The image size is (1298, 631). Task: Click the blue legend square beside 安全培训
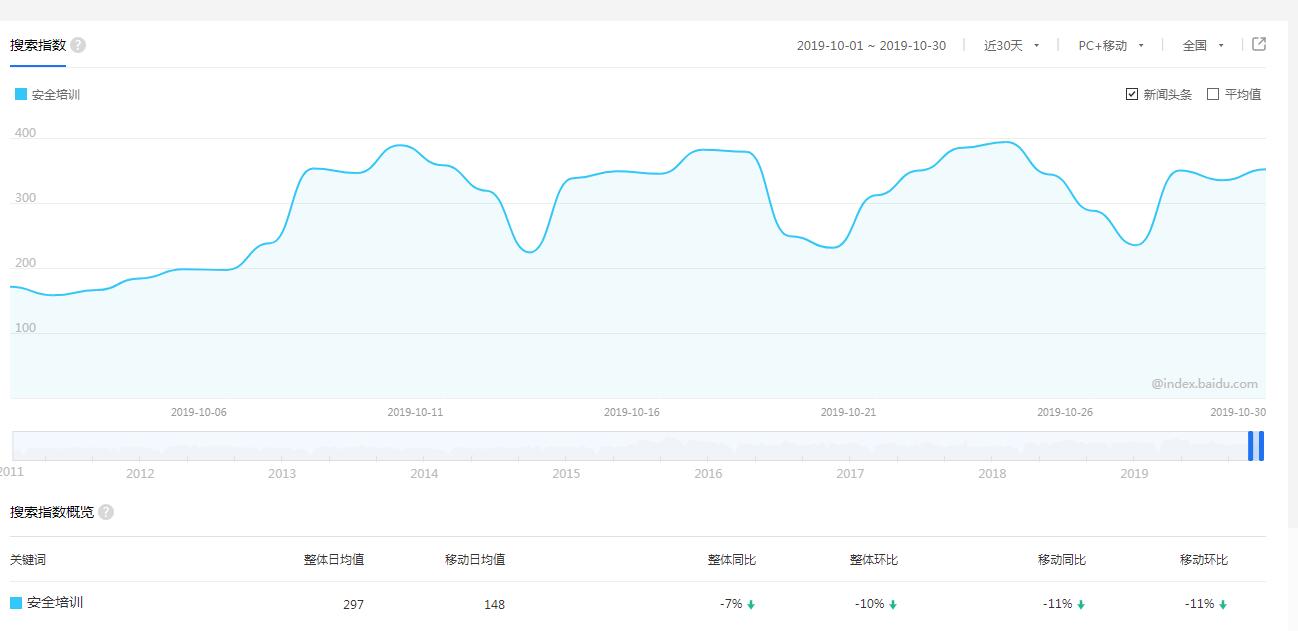(x=19, y=93)
